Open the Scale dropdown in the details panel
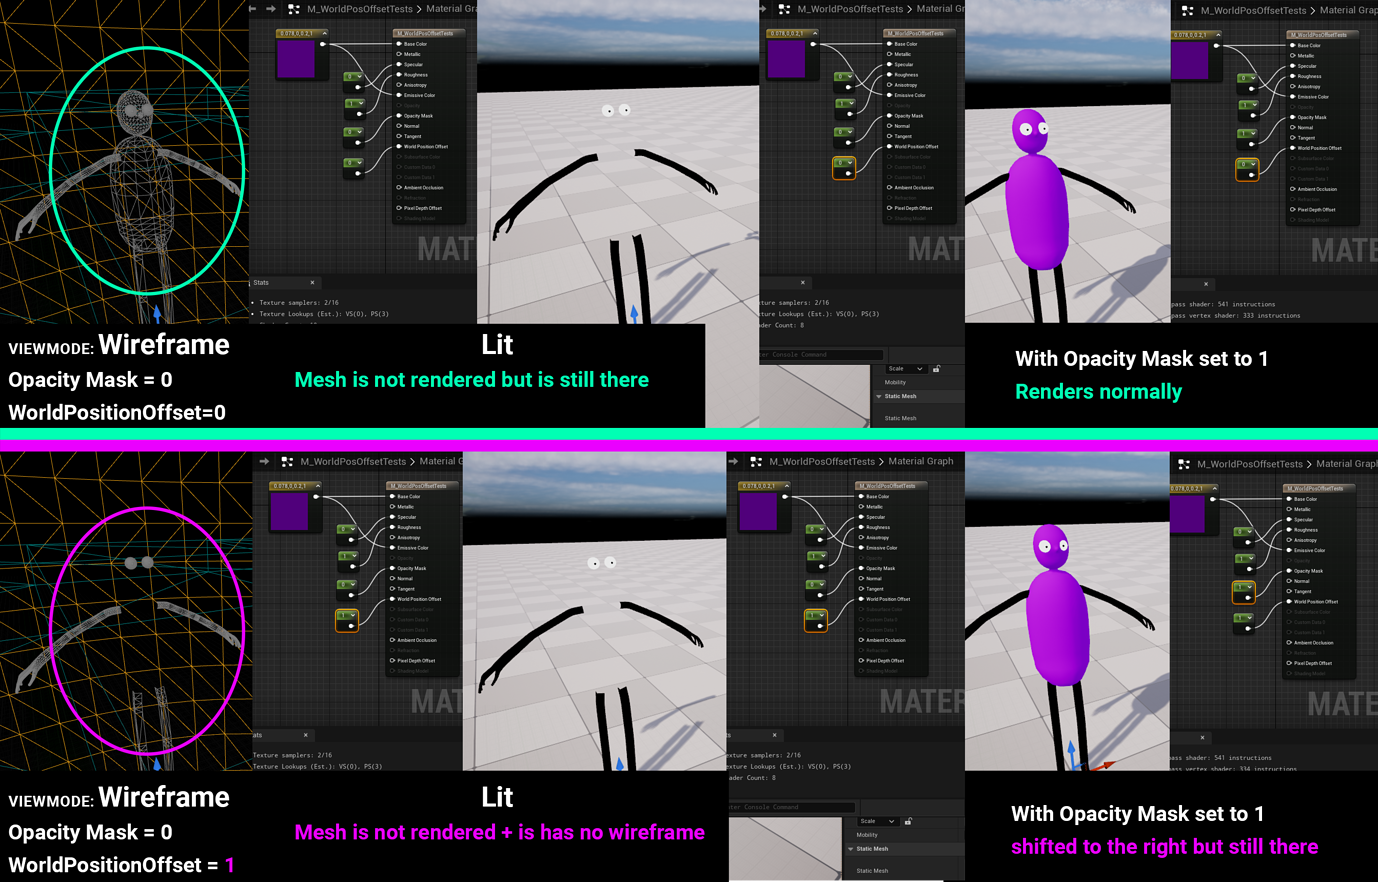 (906, 369)
